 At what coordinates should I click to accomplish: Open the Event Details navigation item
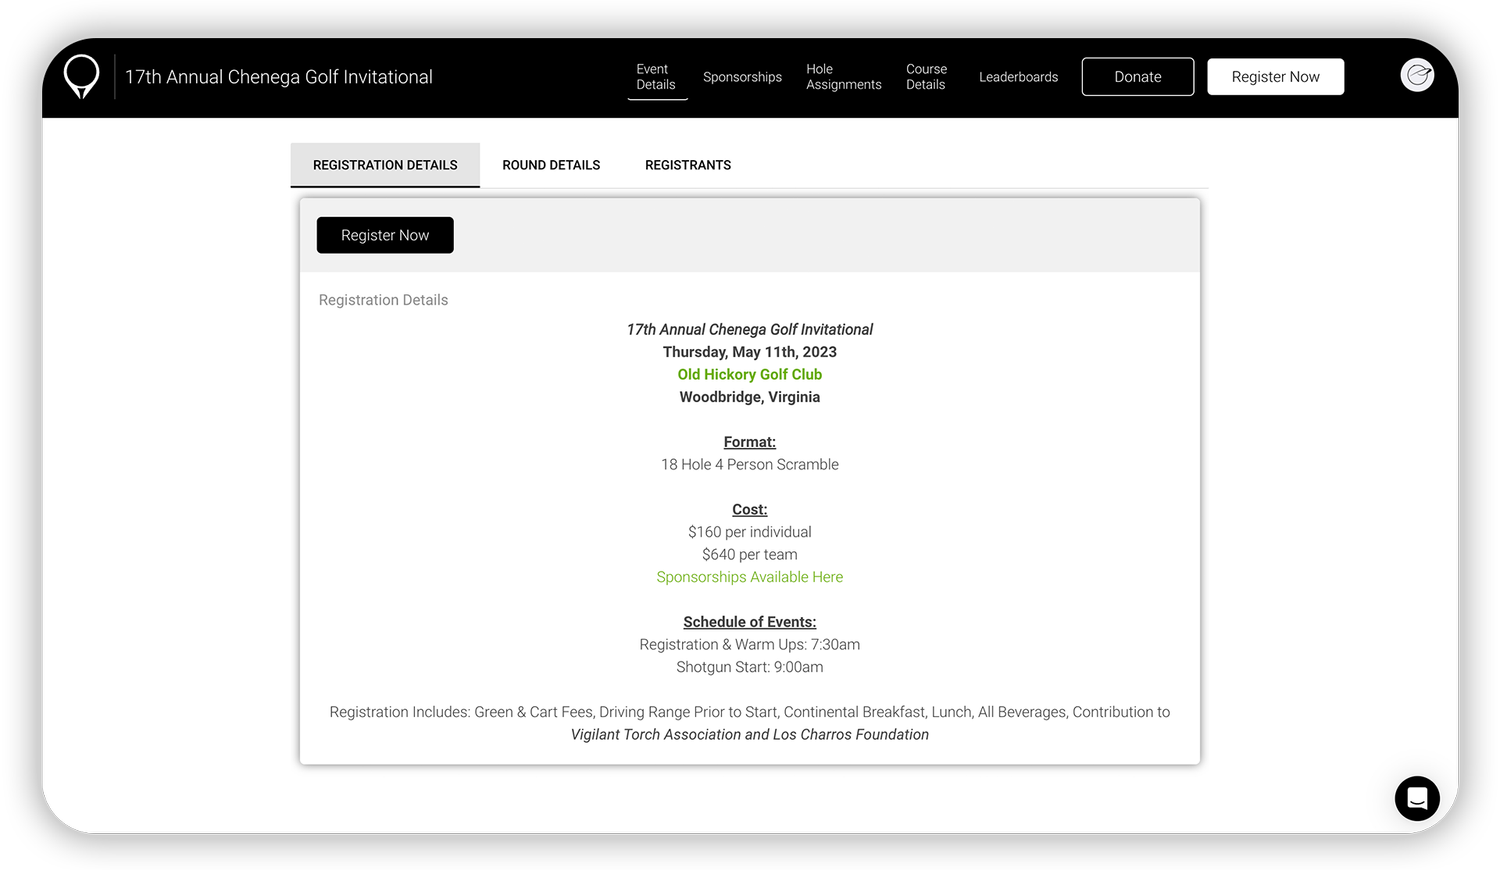click(x=656, y=76)
